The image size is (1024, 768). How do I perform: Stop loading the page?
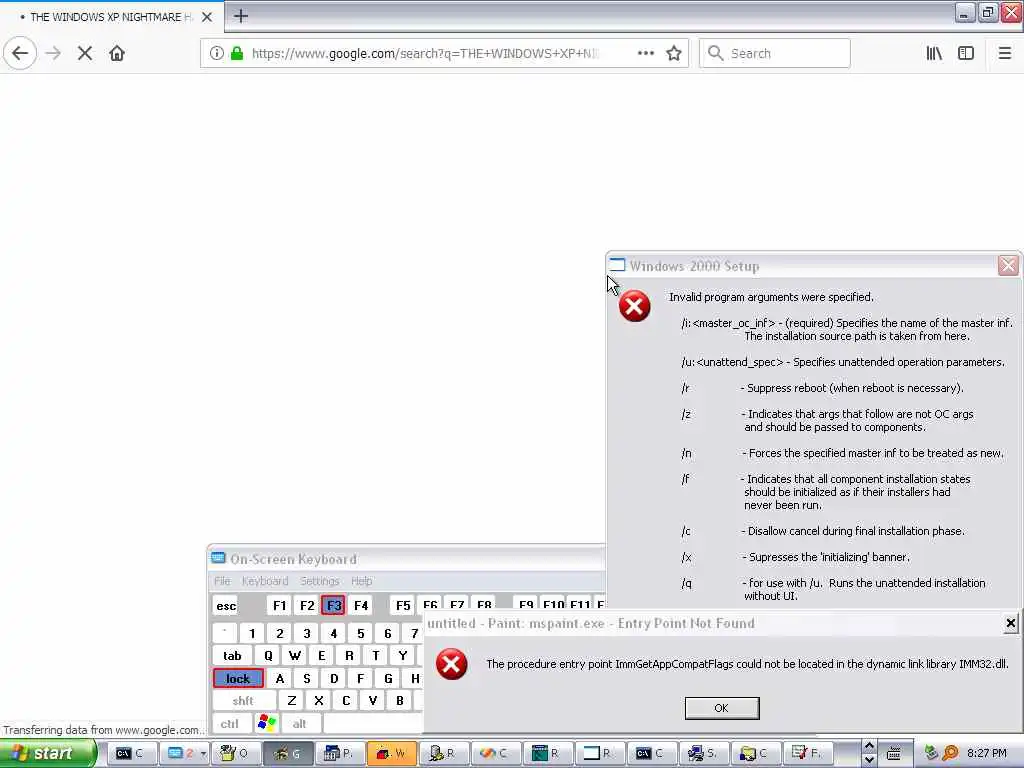pyautogui.click(x=85, y=53)
